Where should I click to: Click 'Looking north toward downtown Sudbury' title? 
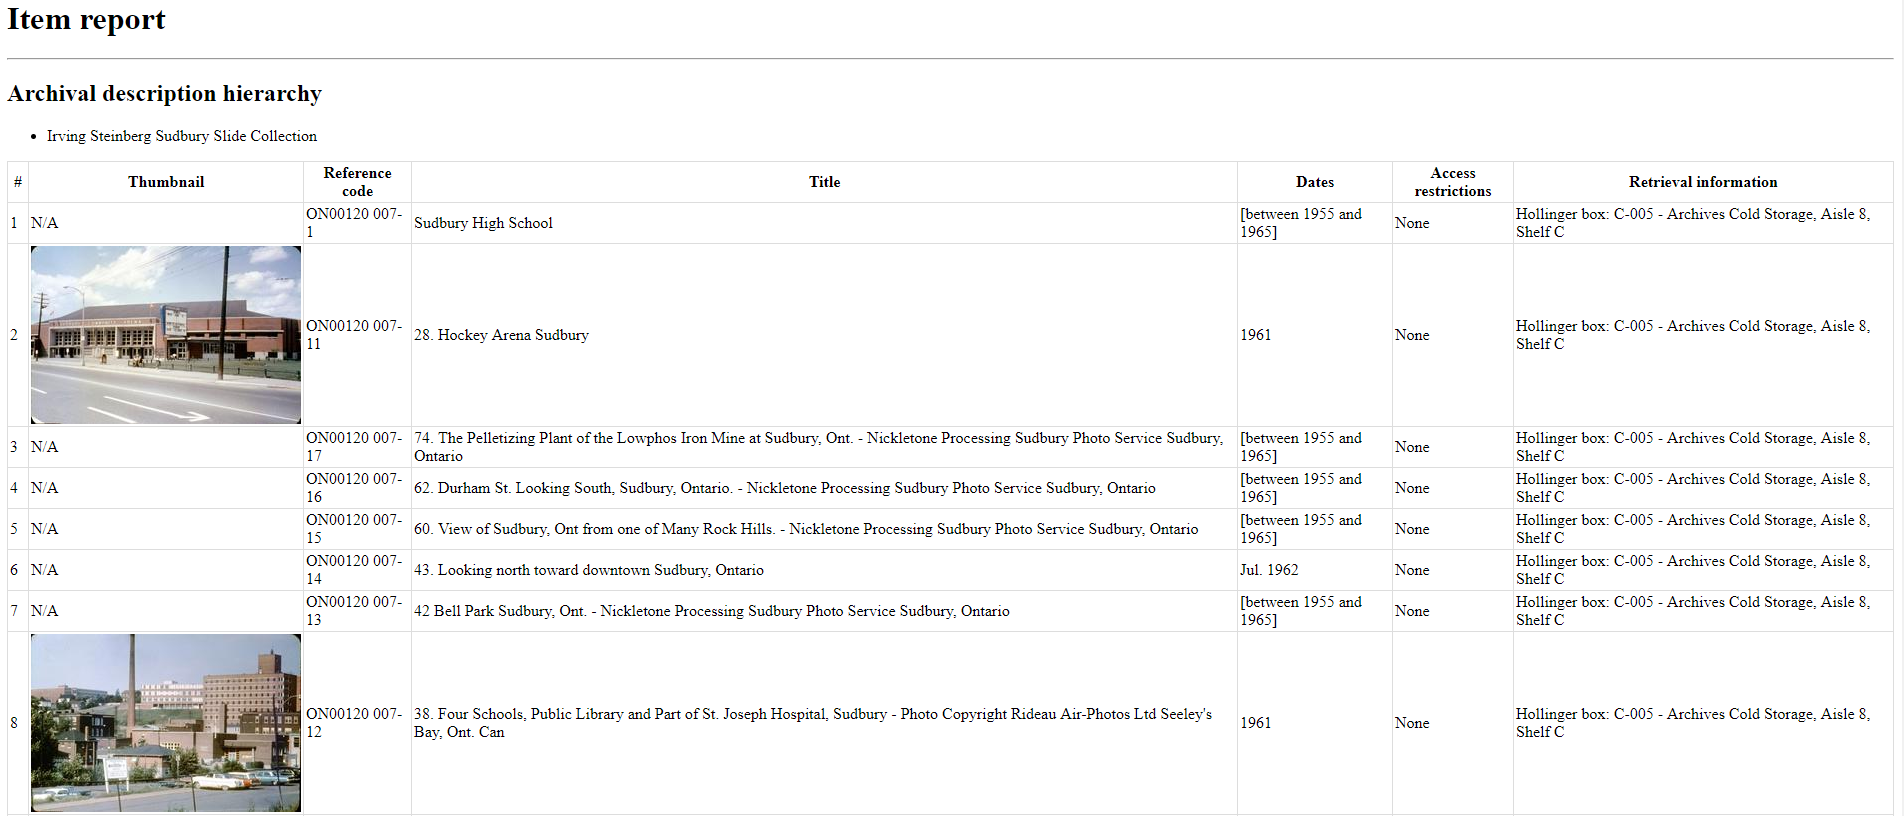(x=588, y=570)
